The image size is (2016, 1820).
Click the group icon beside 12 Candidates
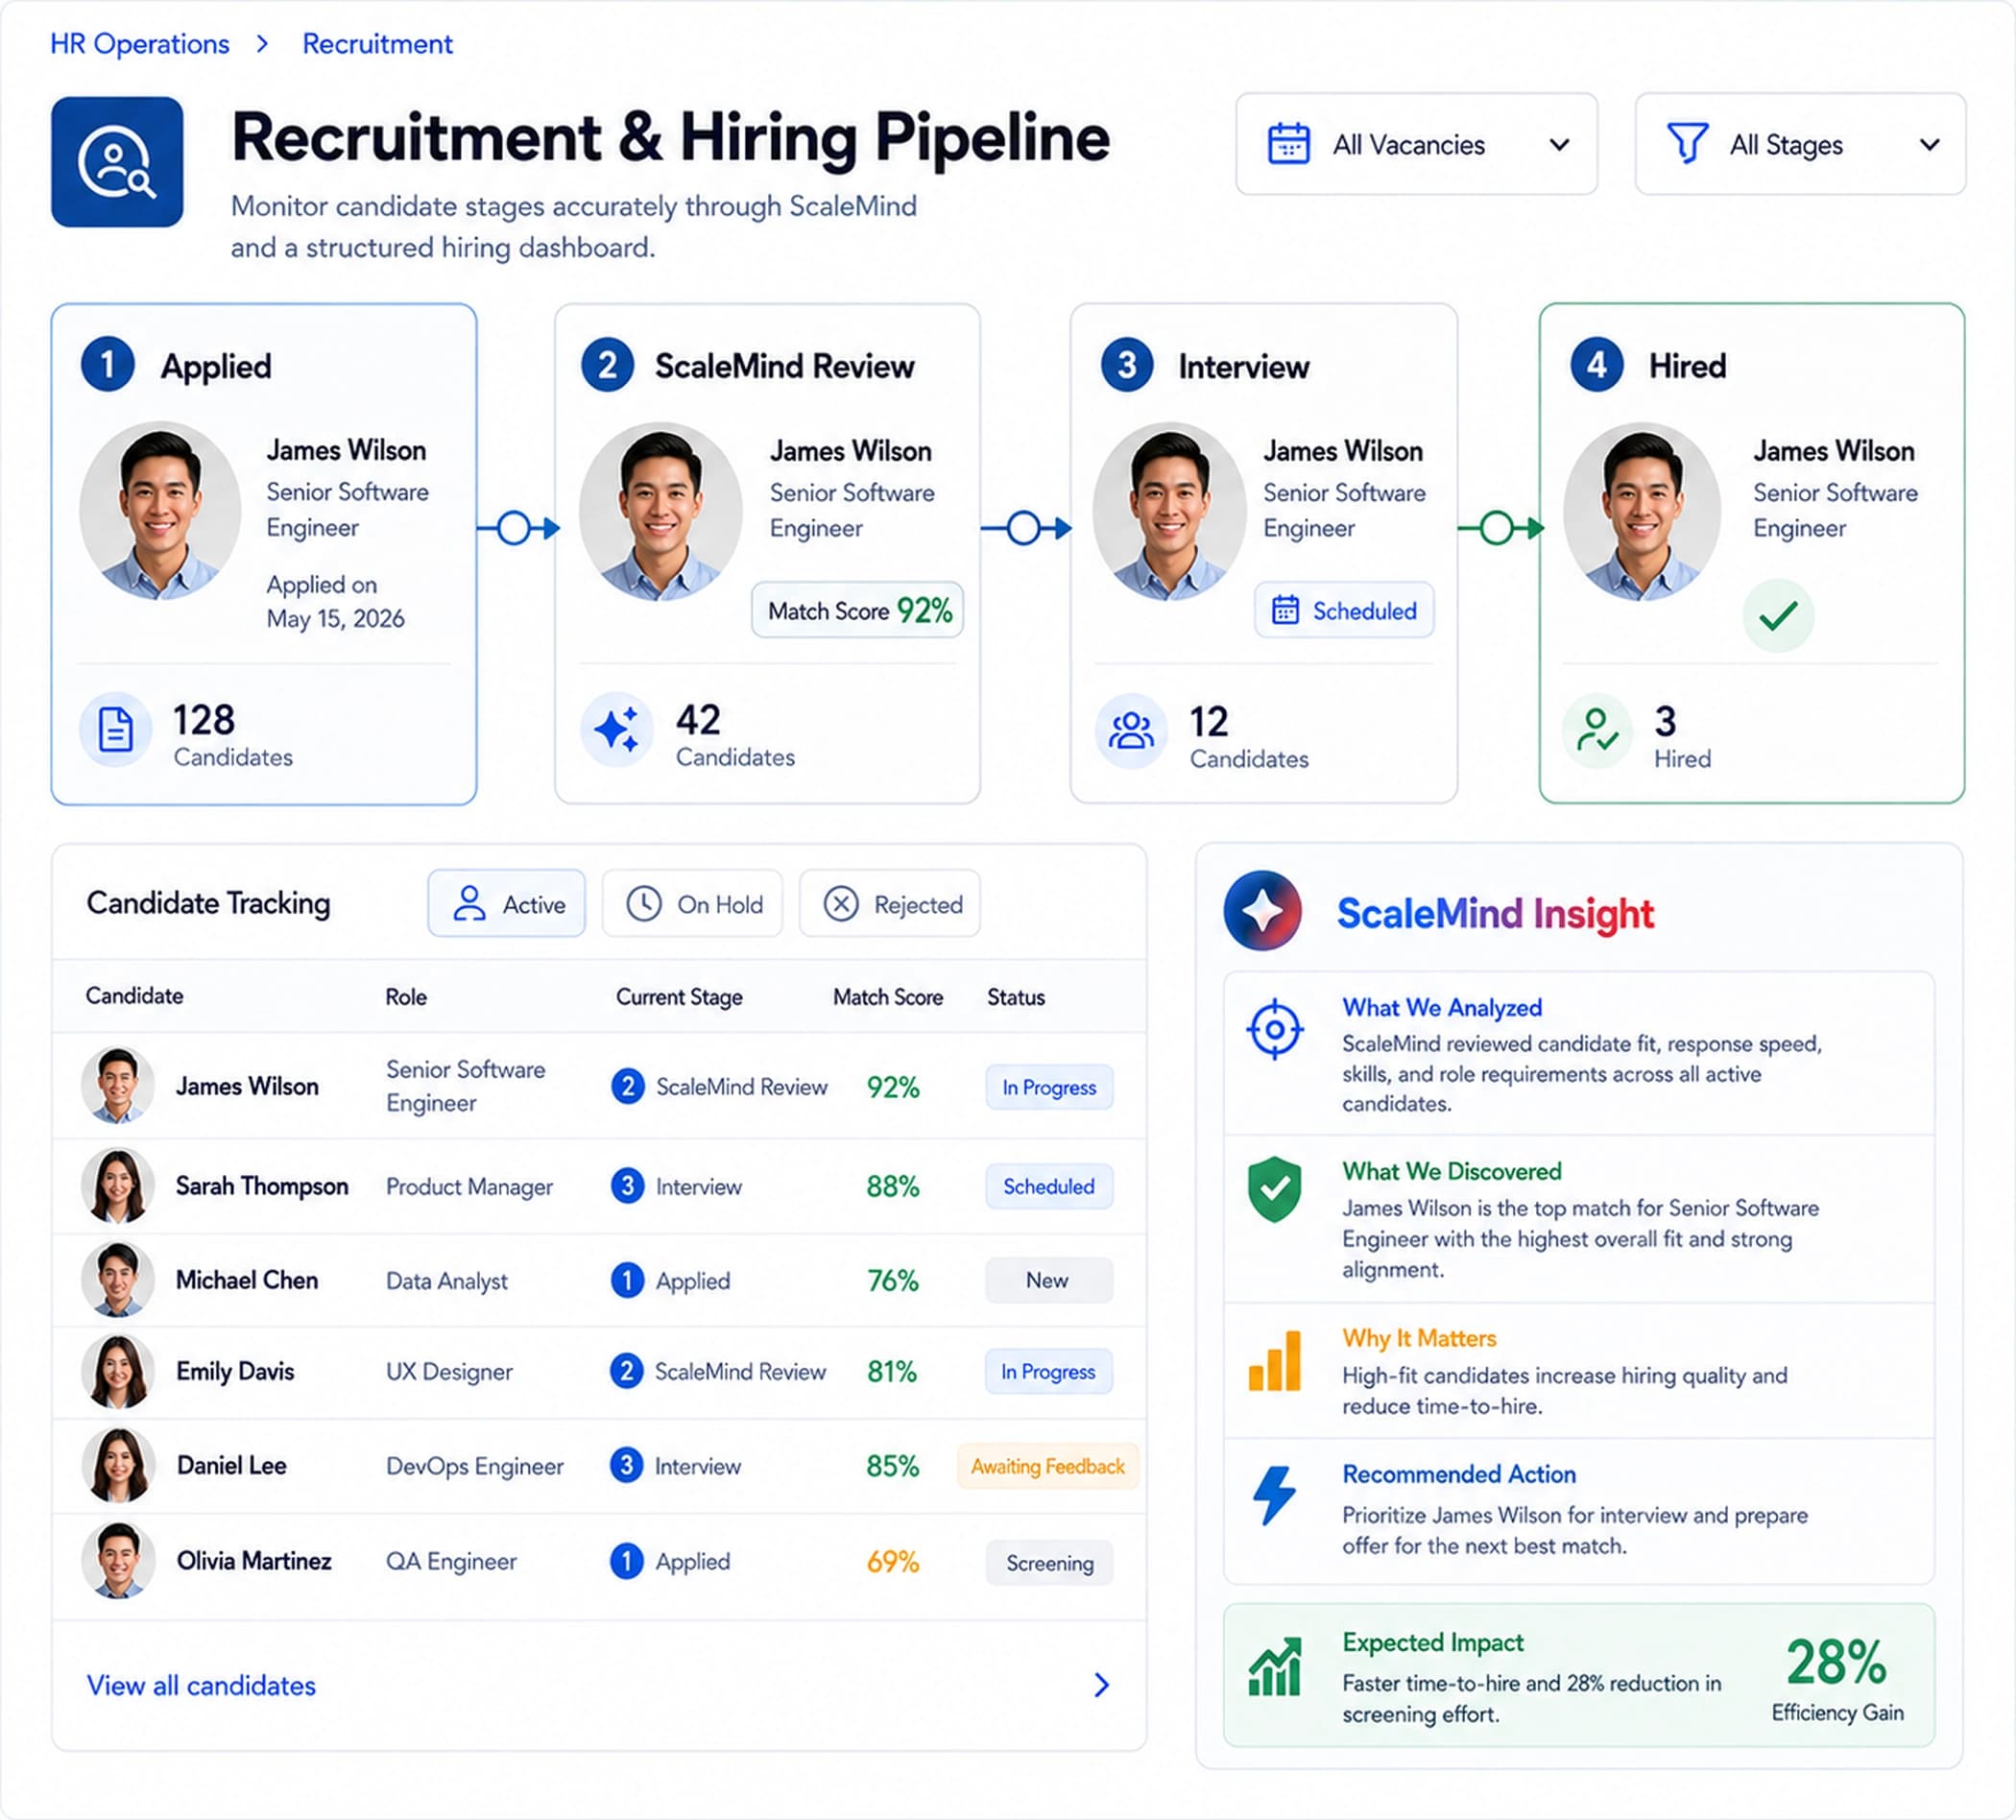tap(1131, 731)
